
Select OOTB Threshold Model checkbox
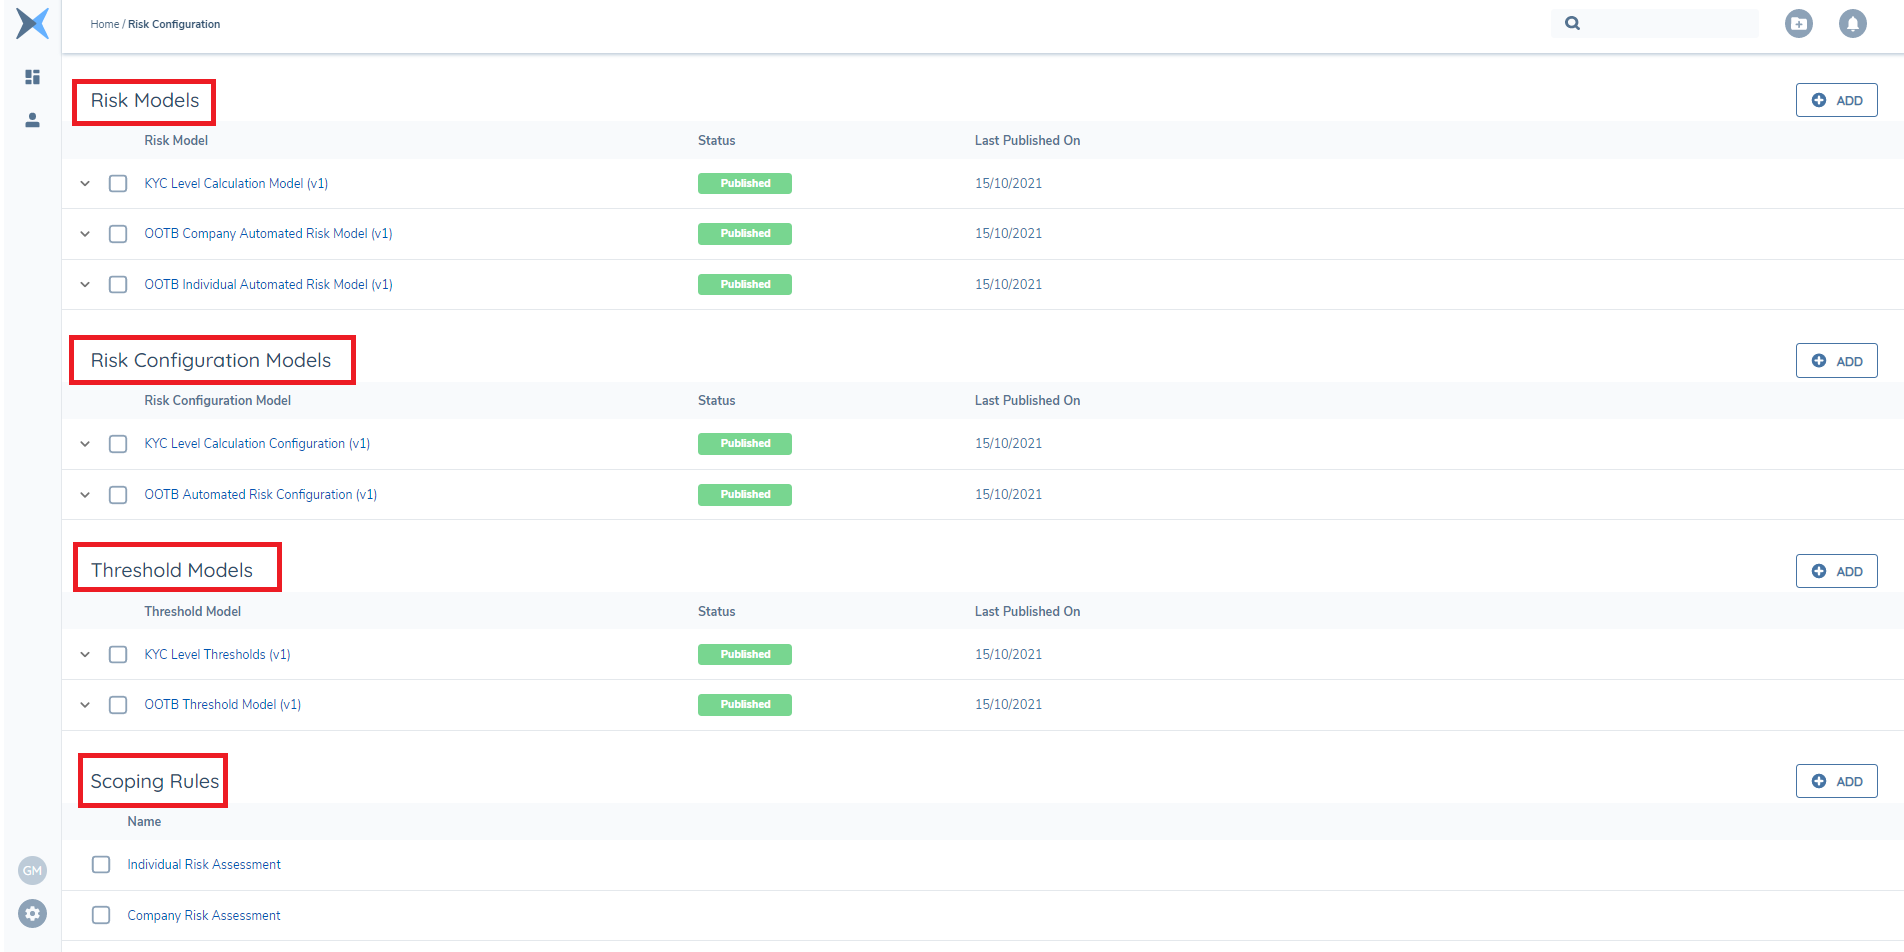(x=118, y=705)
